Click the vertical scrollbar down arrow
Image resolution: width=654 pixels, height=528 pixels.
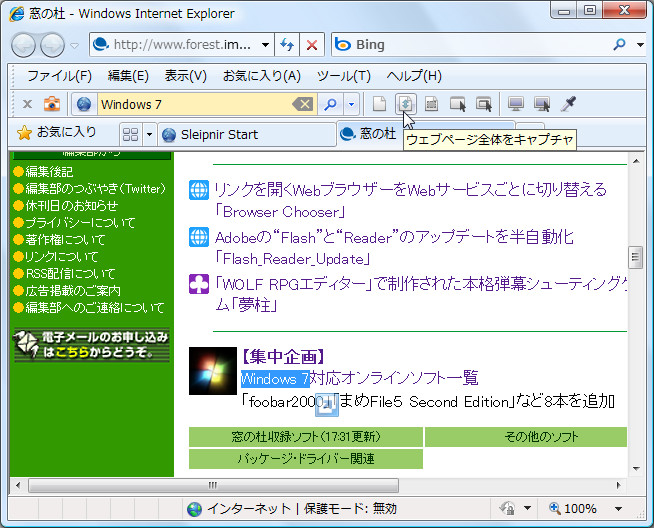point(636,469)
